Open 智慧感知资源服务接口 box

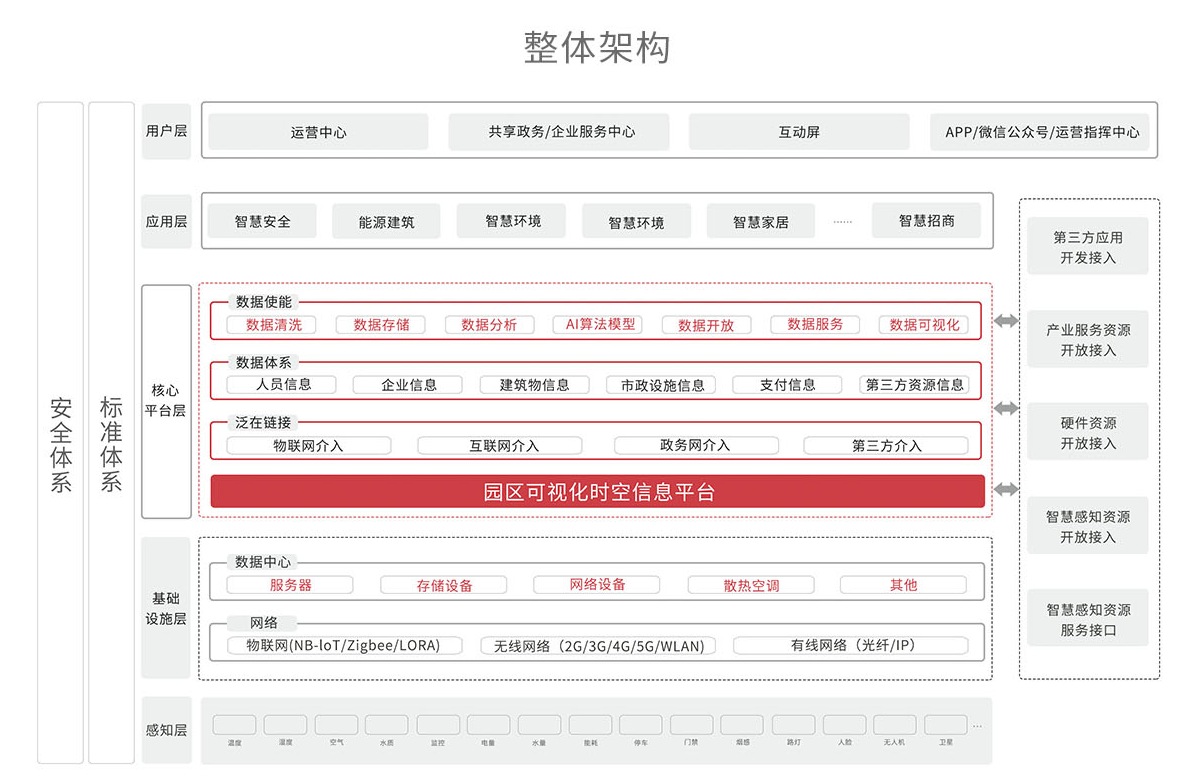(x=1088, y=620)
